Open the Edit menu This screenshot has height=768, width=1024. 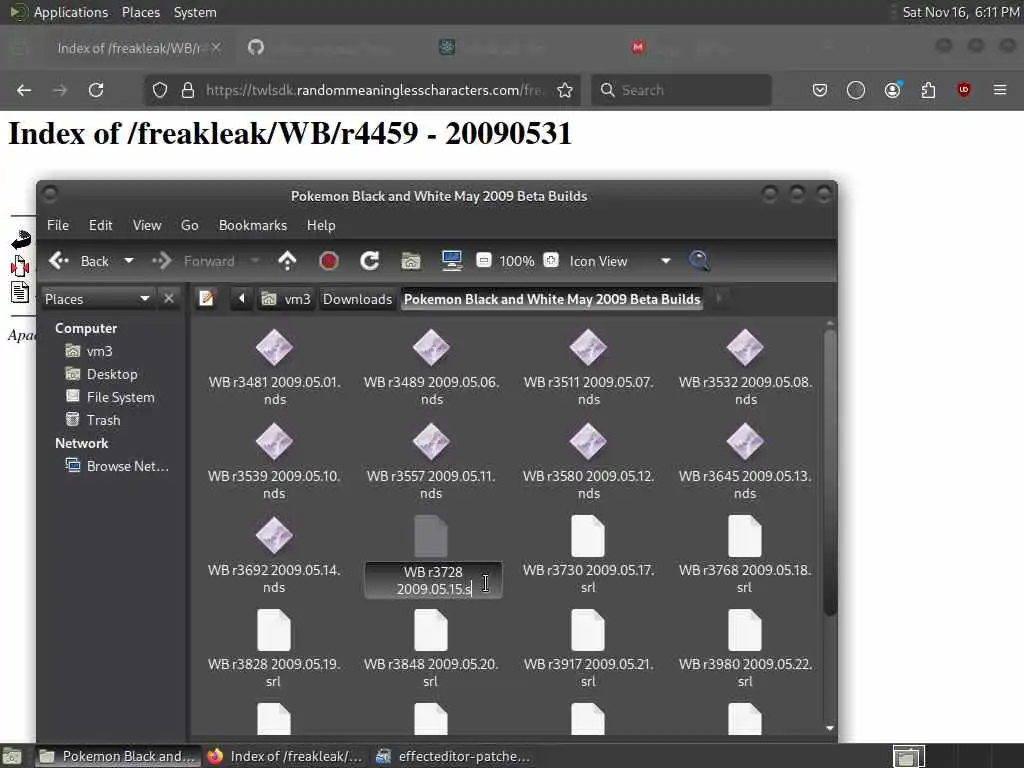[101, 225]
